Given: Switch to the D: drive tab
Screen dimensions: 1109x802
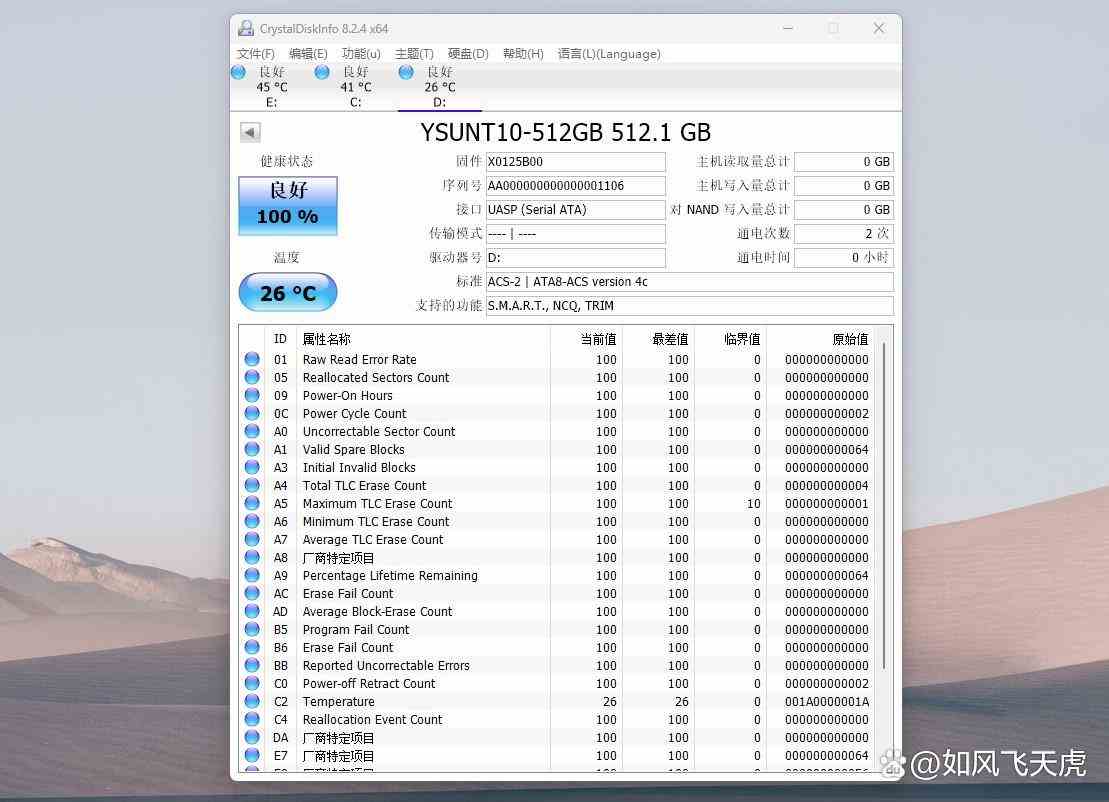Looking at the screenshot, I should 439,87.
